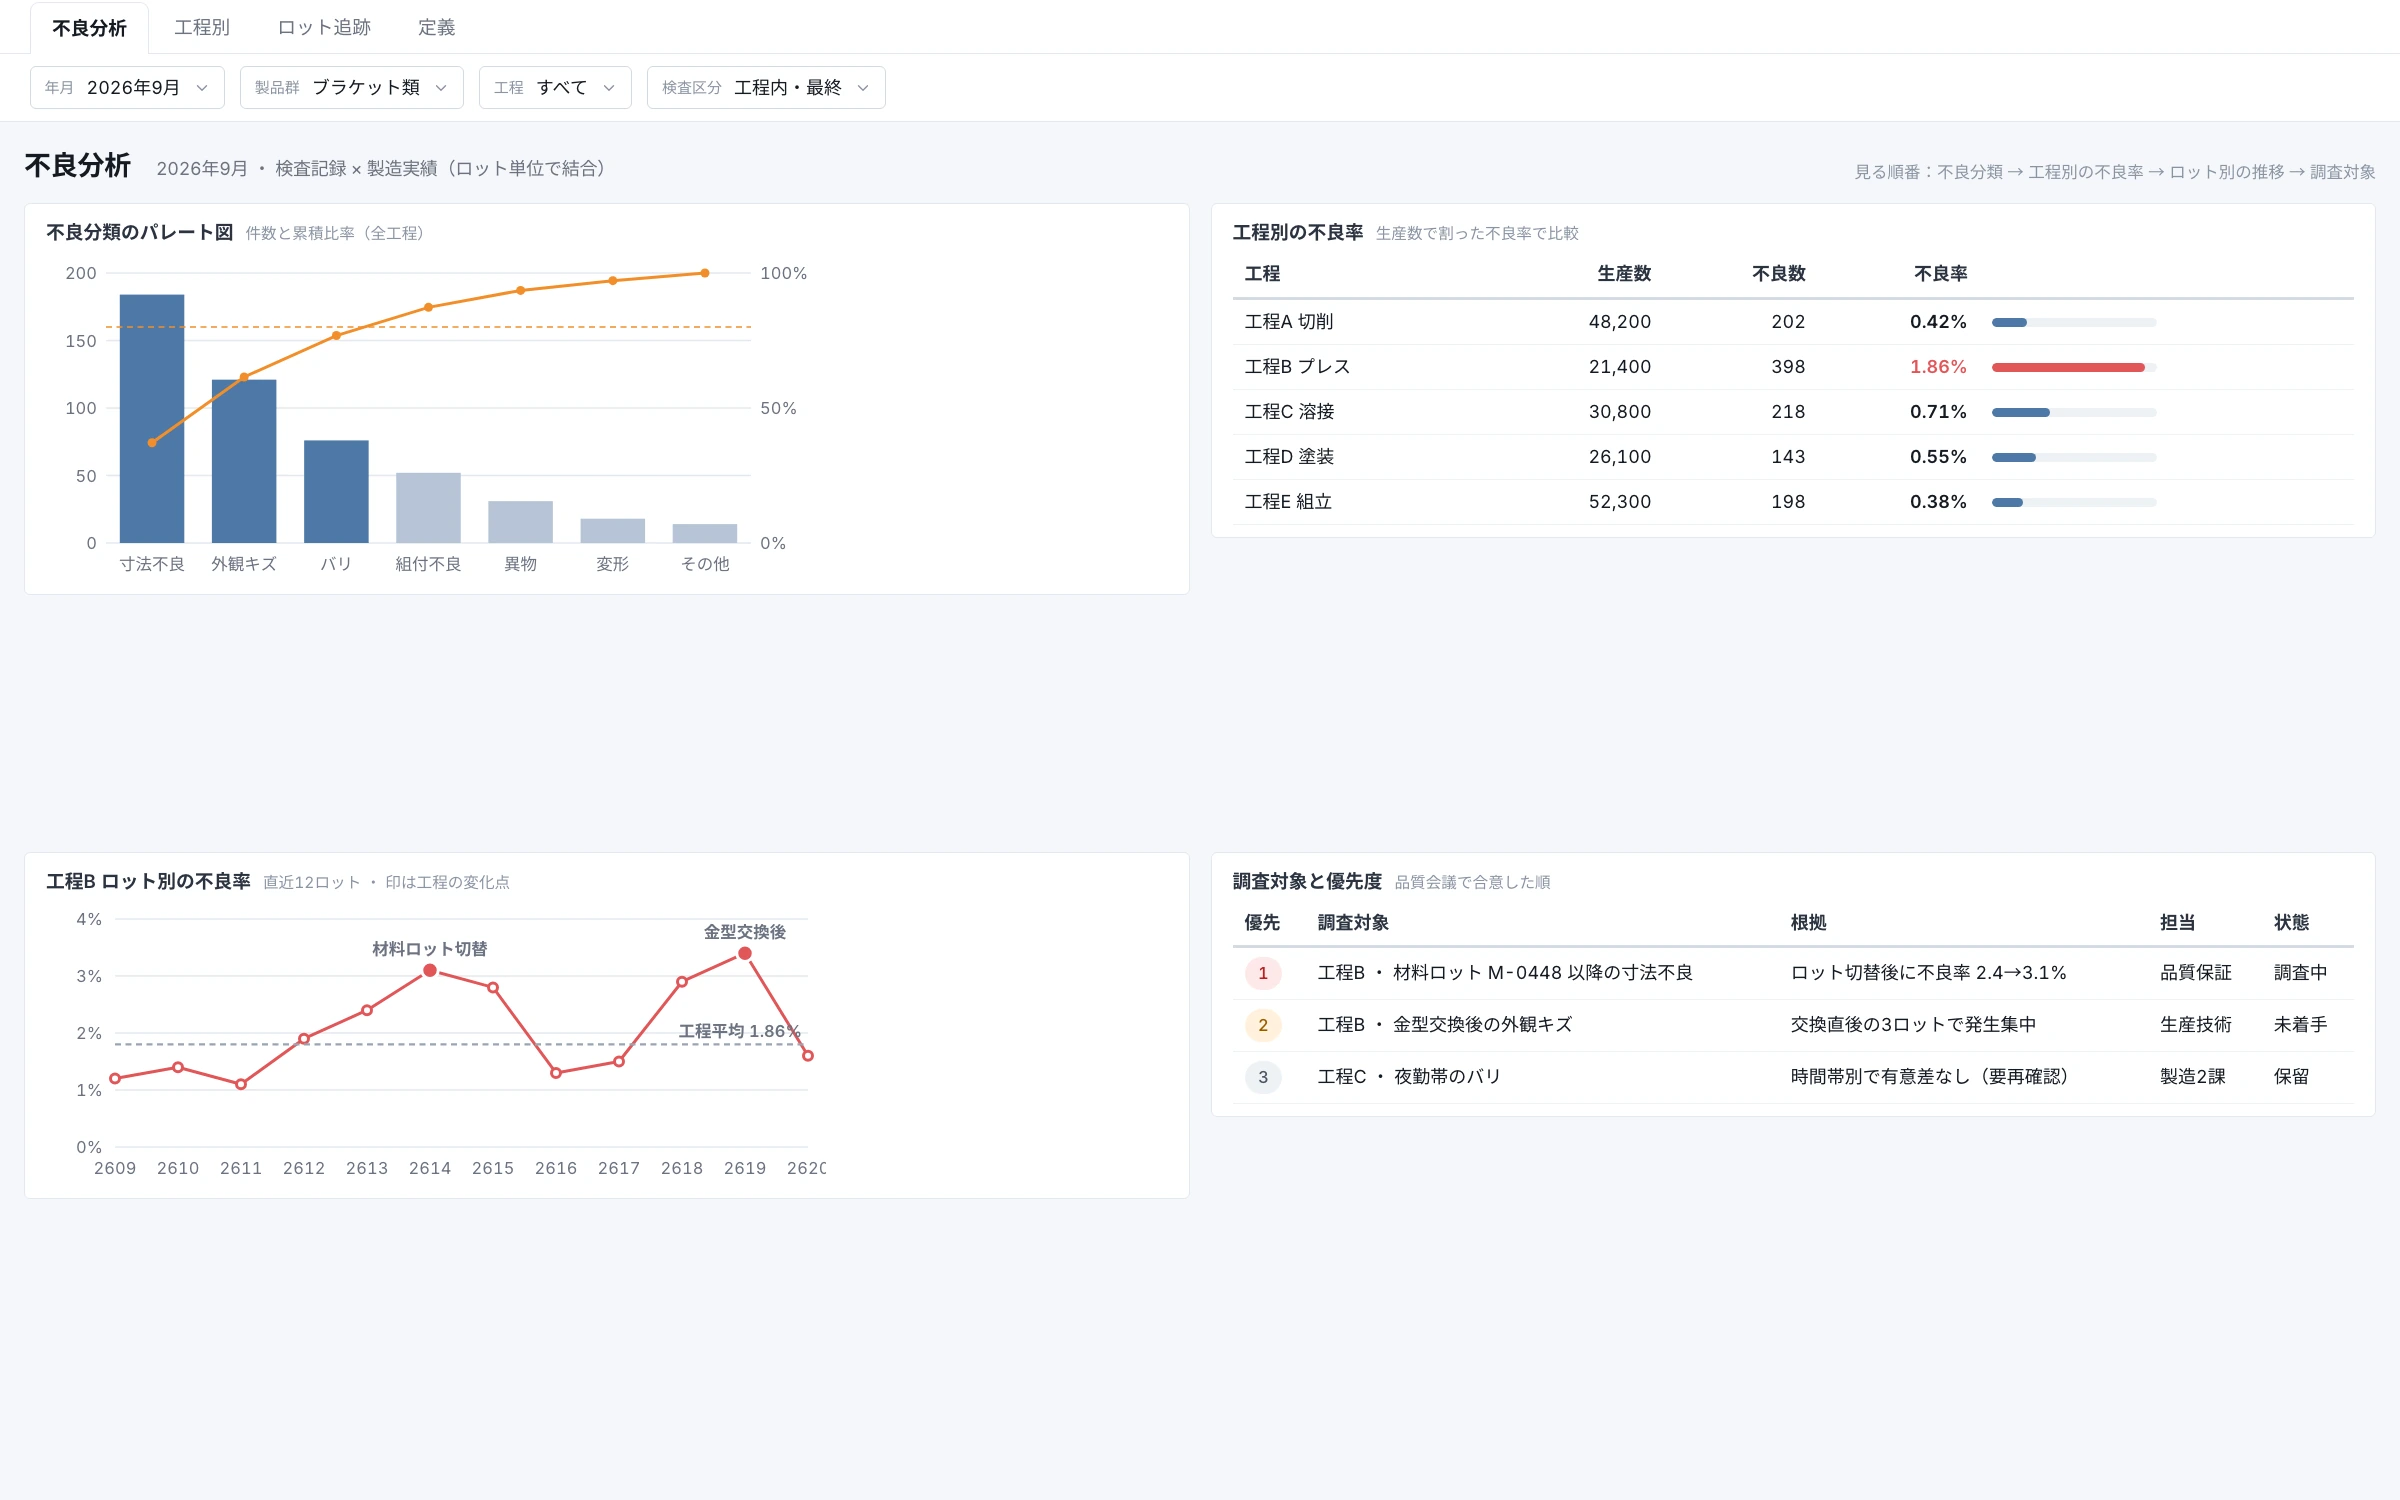Click the 金型交換後 marker point on lot chart

click(745, 953)
